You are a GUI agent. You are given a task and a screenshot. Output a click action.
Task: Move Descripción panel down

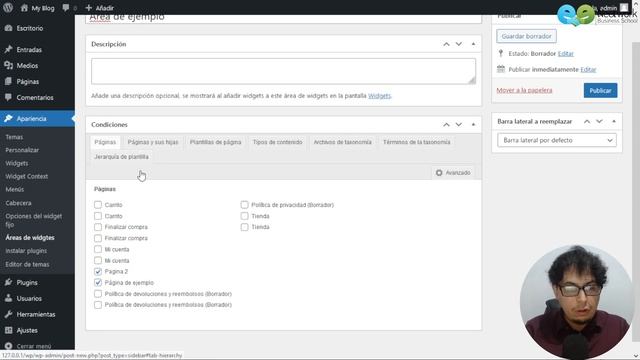pyautogui.click(x=459, y=44)
